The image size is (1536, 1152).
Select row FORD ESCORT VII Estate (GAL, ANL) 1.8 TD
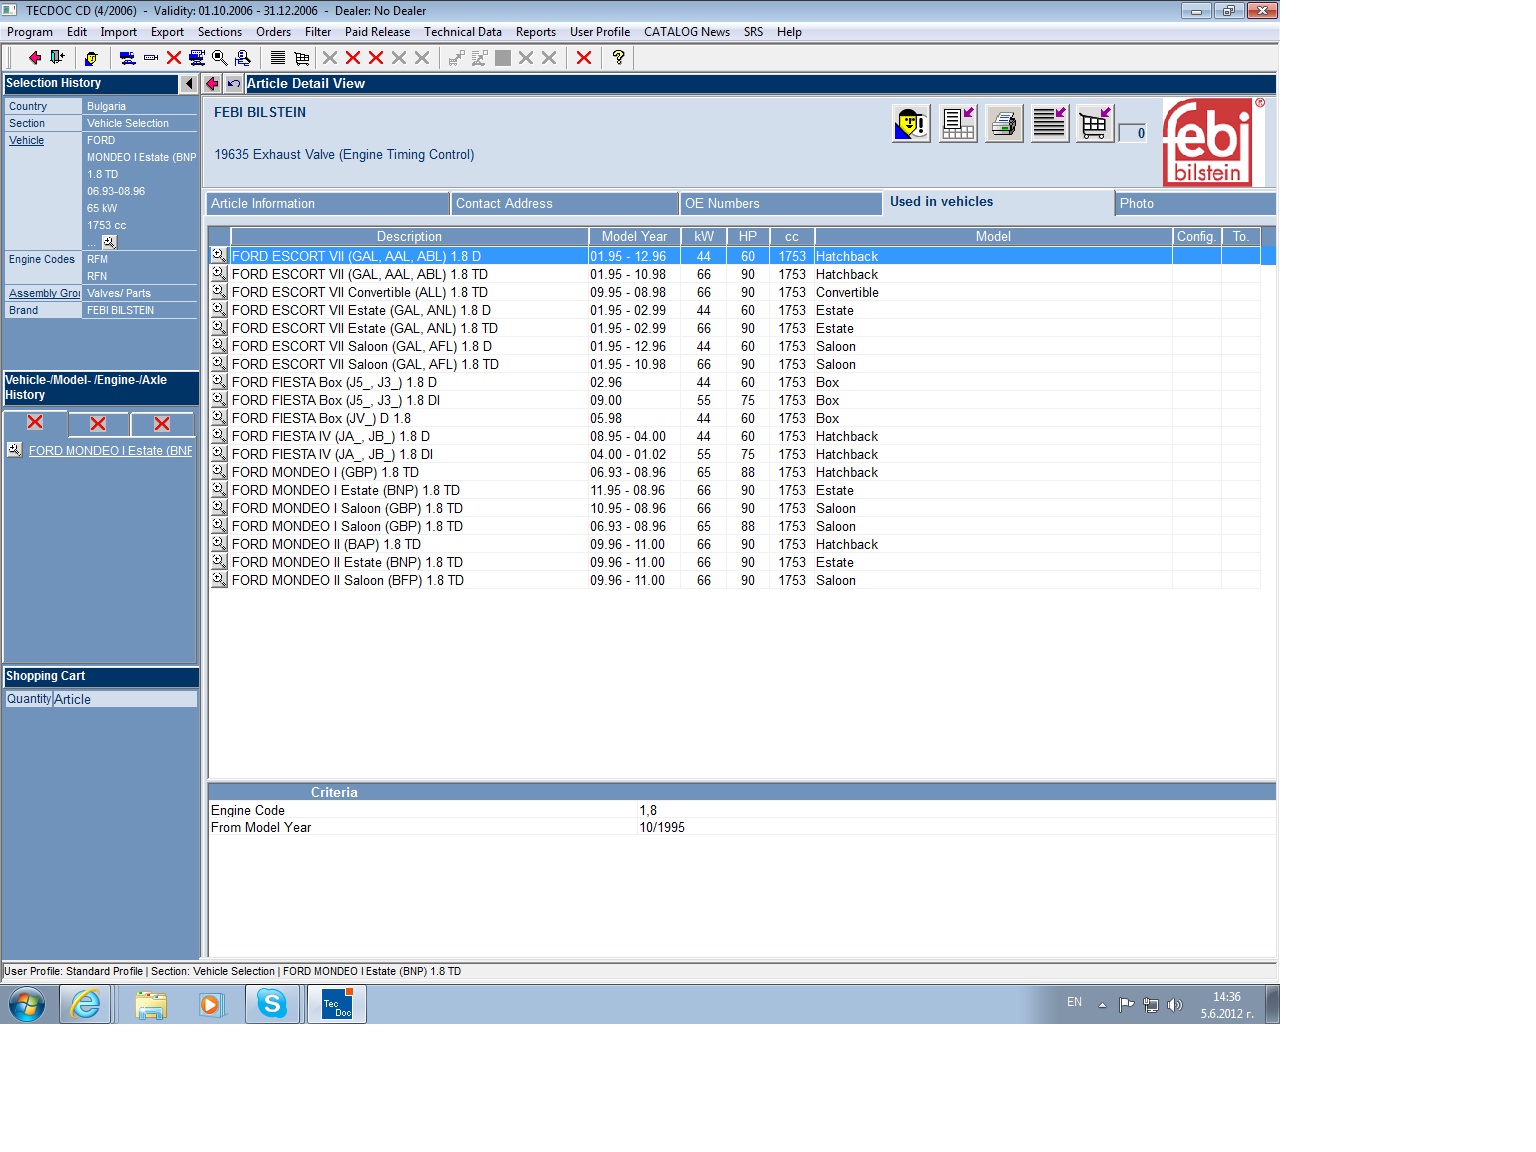tap(735, 329)
